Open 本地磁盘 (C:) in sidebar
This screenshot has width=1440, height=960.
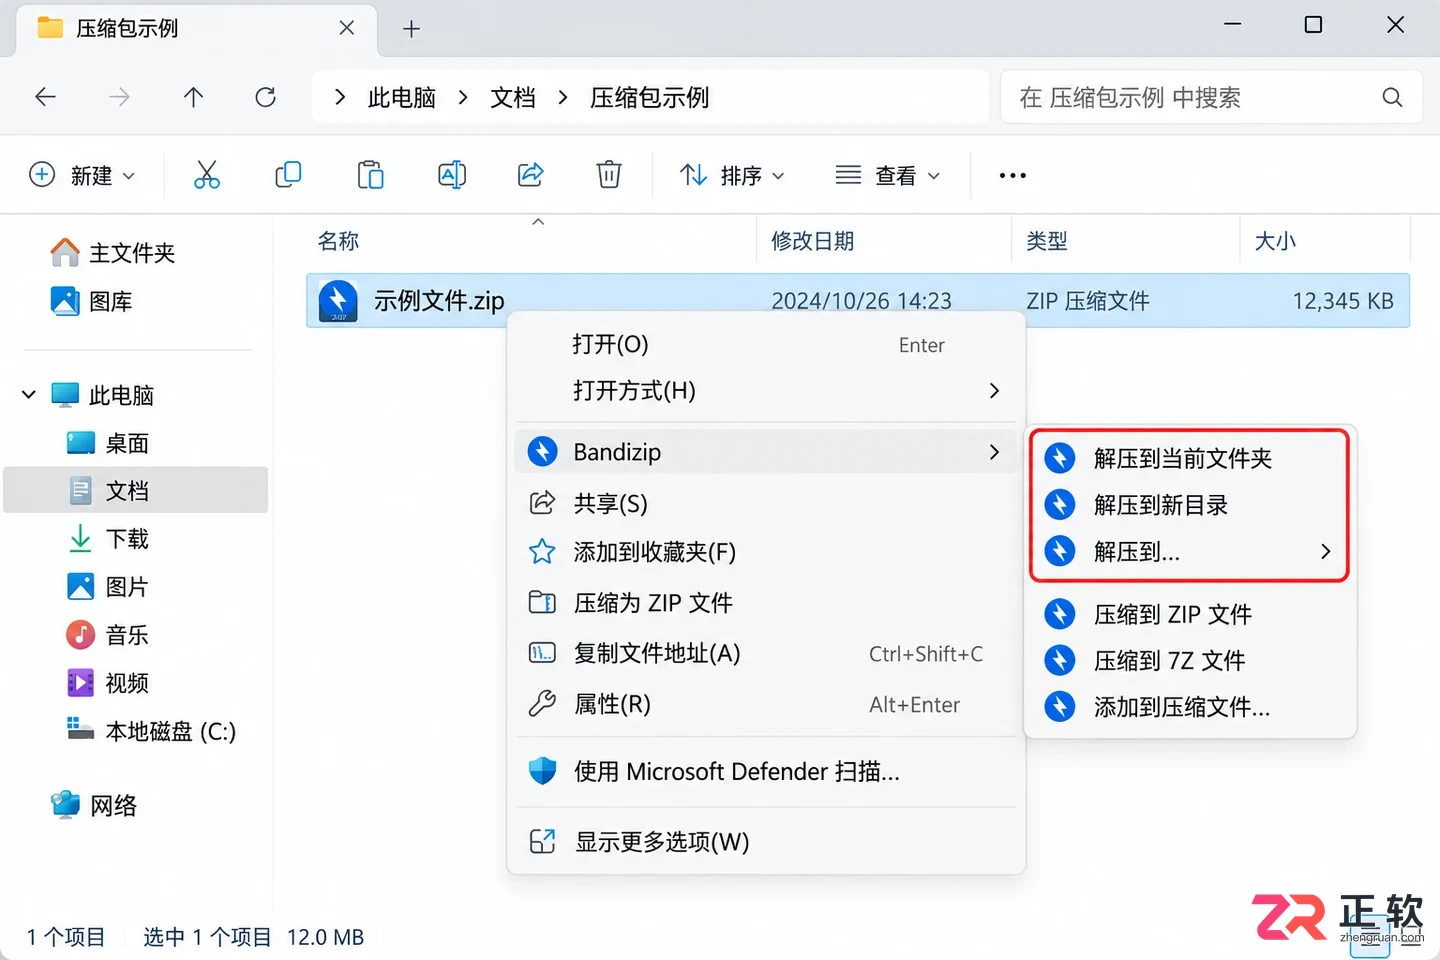click(136, 732)
